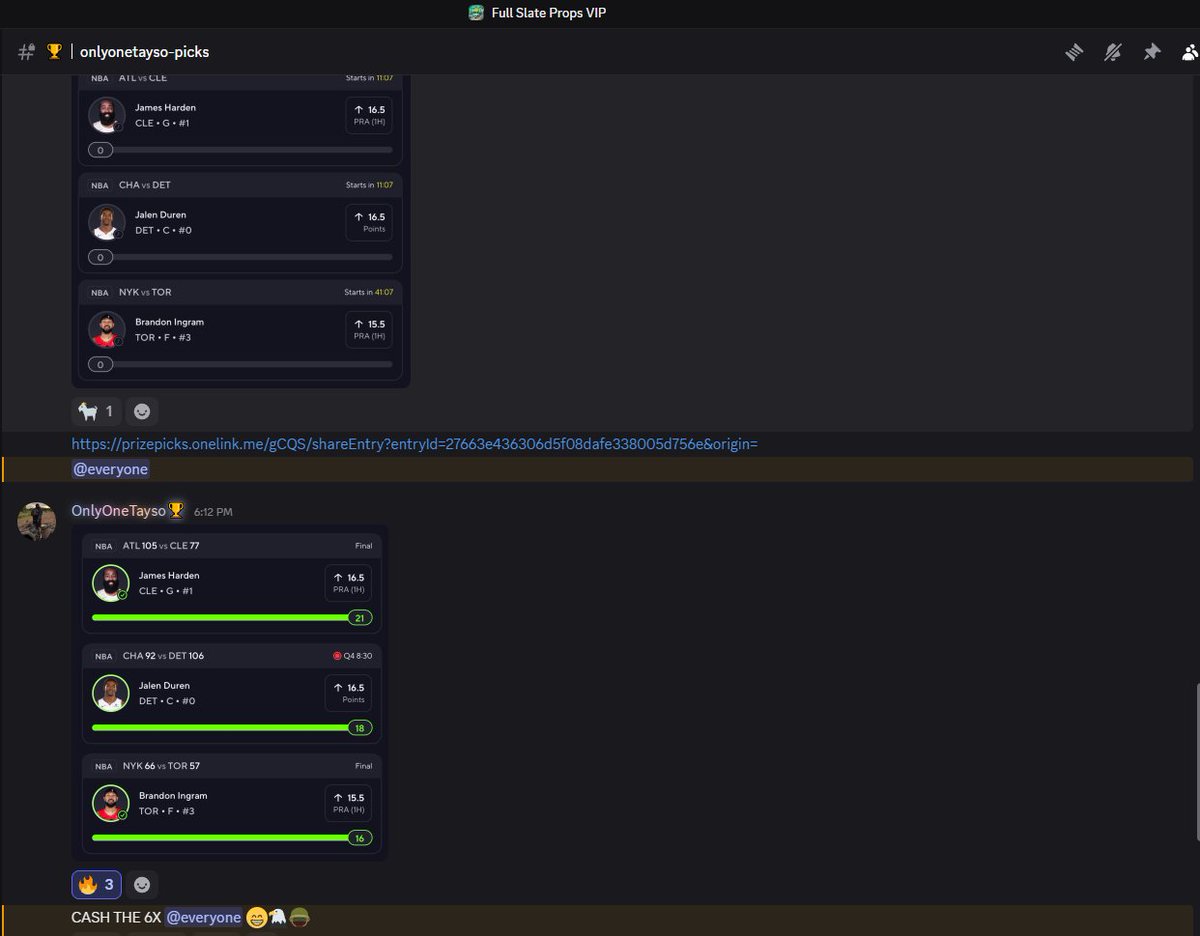Open the Threads icon in channel header
Image resolution: width=1200 pixels, height=936 pixels.
pyautogui.click(x=1074, y=52)
